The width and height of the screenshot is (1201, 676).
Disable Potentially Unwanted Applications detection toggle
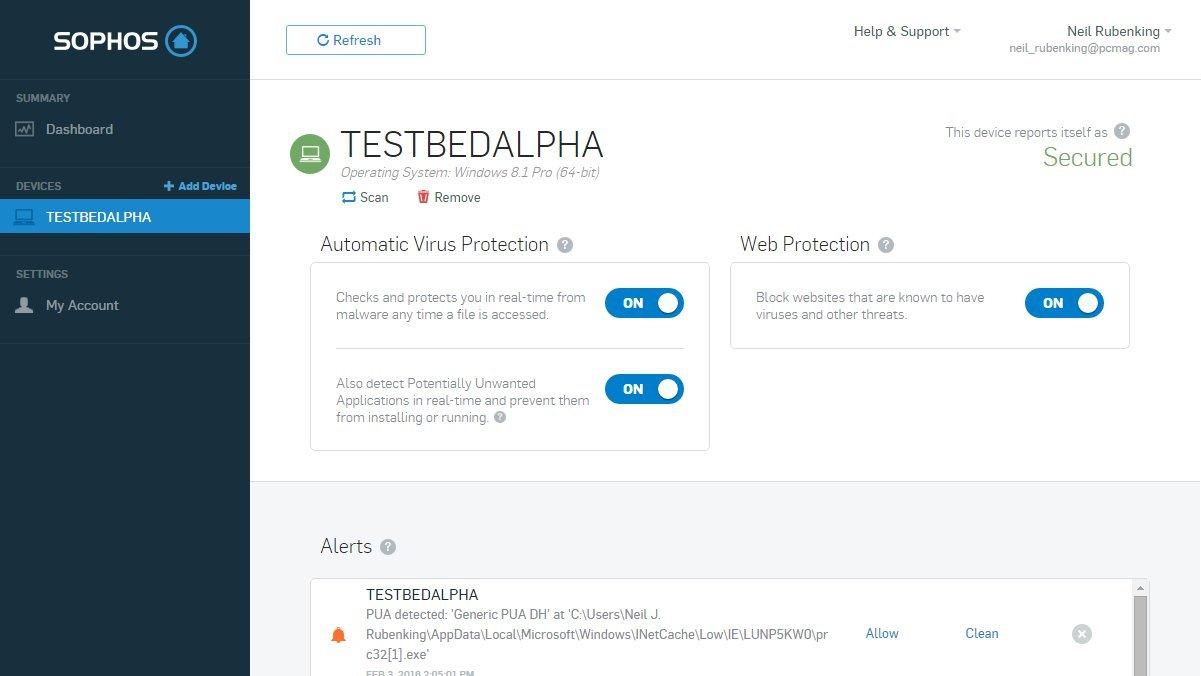[x=644, y=389]
